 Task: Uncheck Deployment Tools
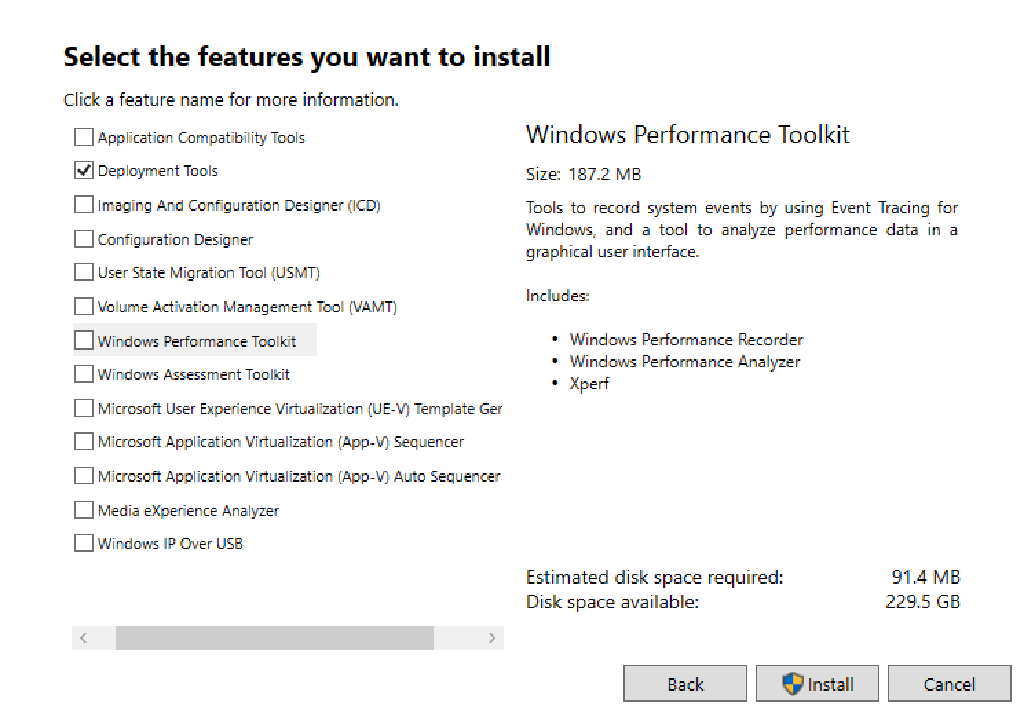tap(84, 170)
